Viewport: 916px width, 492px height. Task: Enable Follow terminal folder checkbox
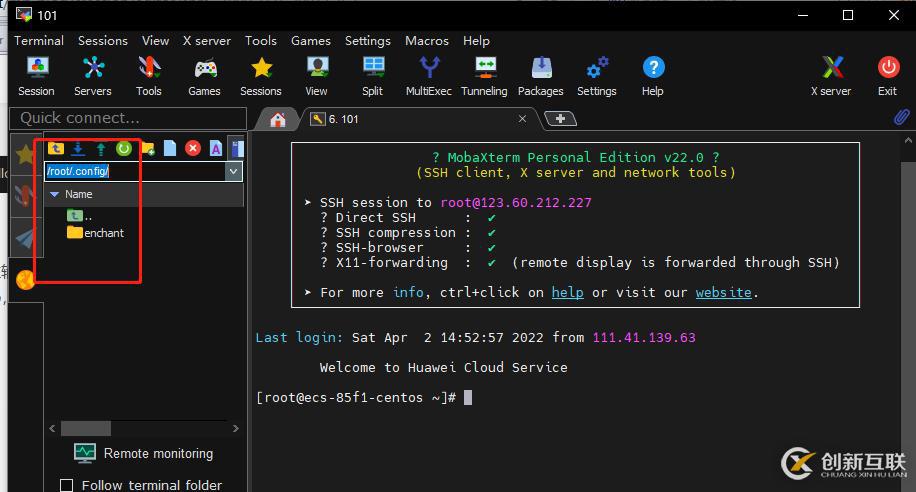pyautogui.click(x=67, y=485)
